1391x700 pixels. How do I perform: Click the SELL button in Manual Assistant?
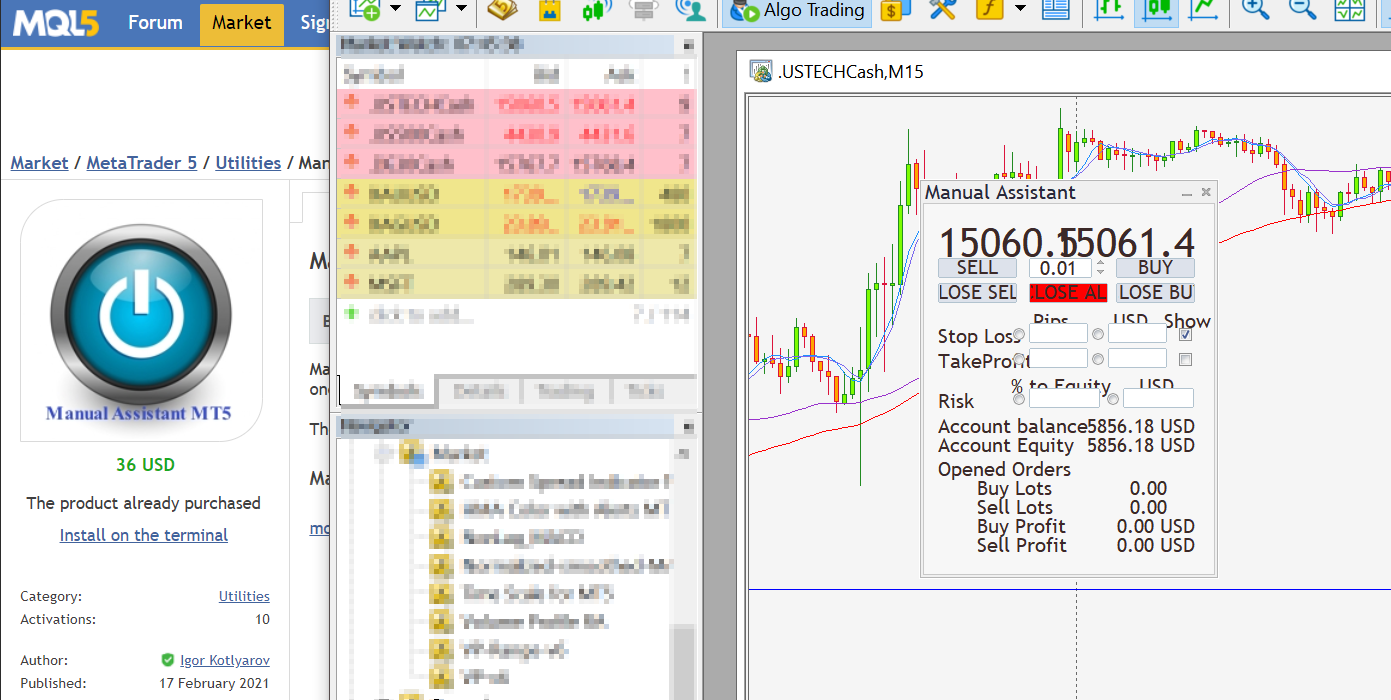click(977, 267)
